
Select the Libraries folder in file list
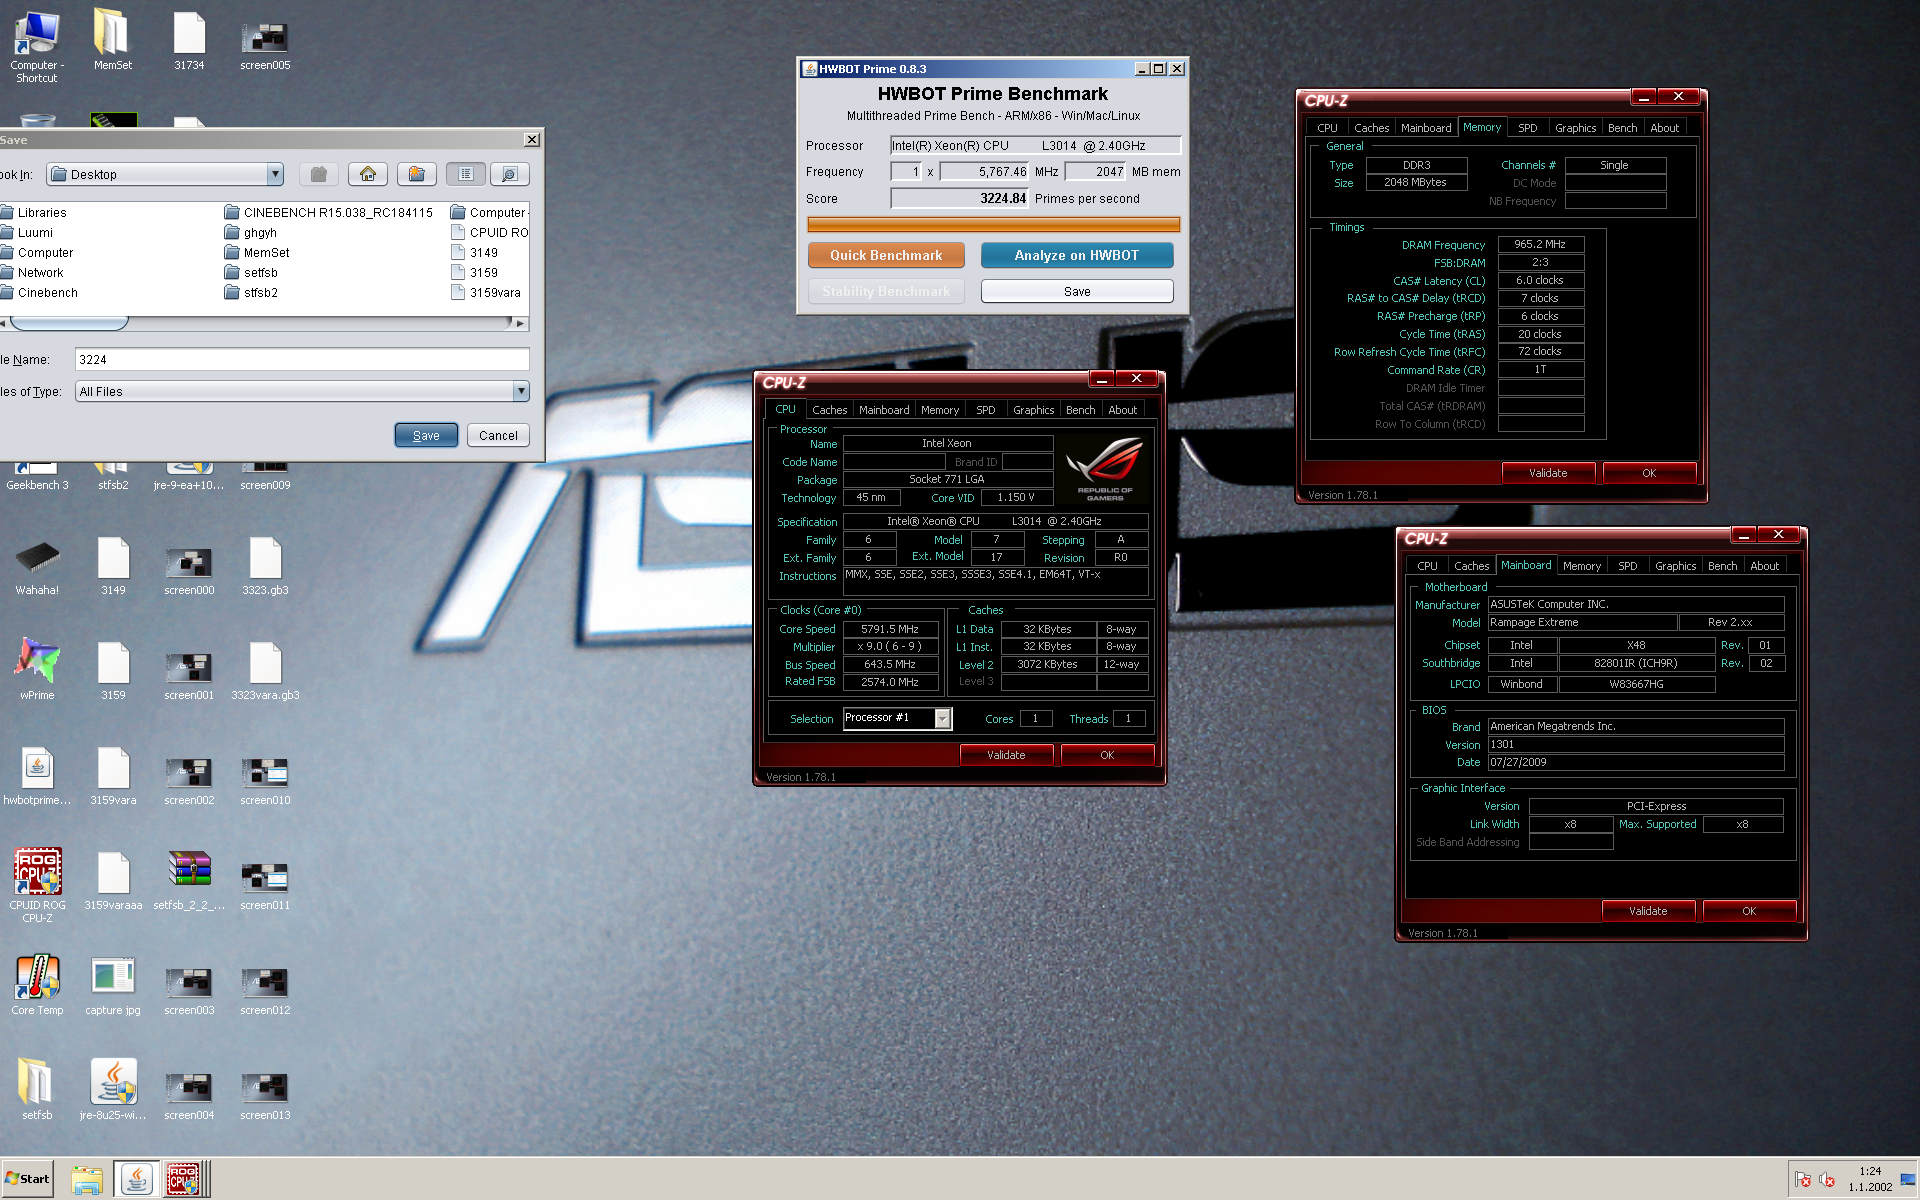point(33,212)
